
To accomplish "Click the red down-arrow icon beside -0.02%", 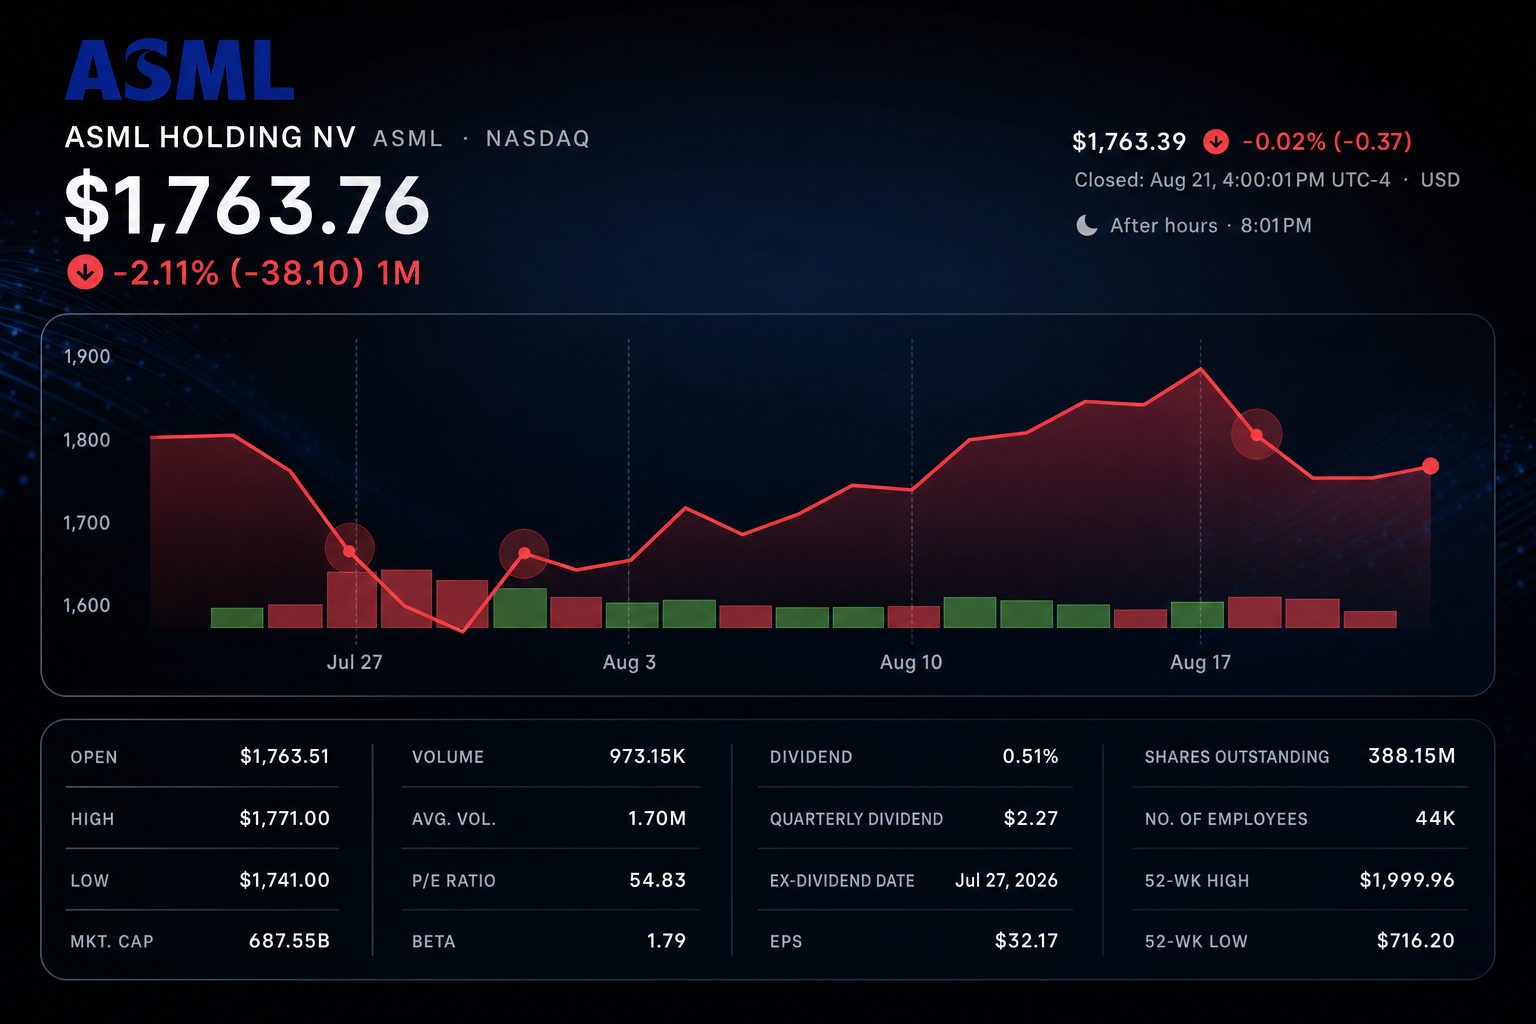I will [1216, 142].
